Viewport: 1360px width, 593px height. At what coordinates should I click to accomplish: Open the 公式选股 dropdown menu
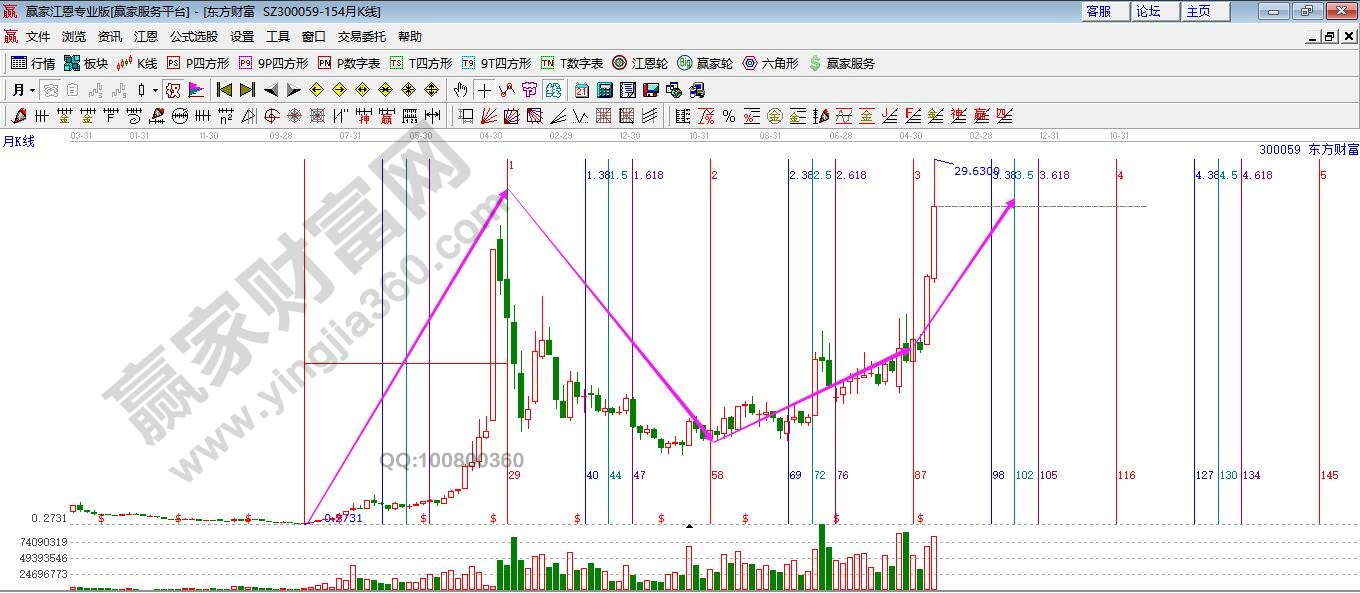tap(193, 36)
